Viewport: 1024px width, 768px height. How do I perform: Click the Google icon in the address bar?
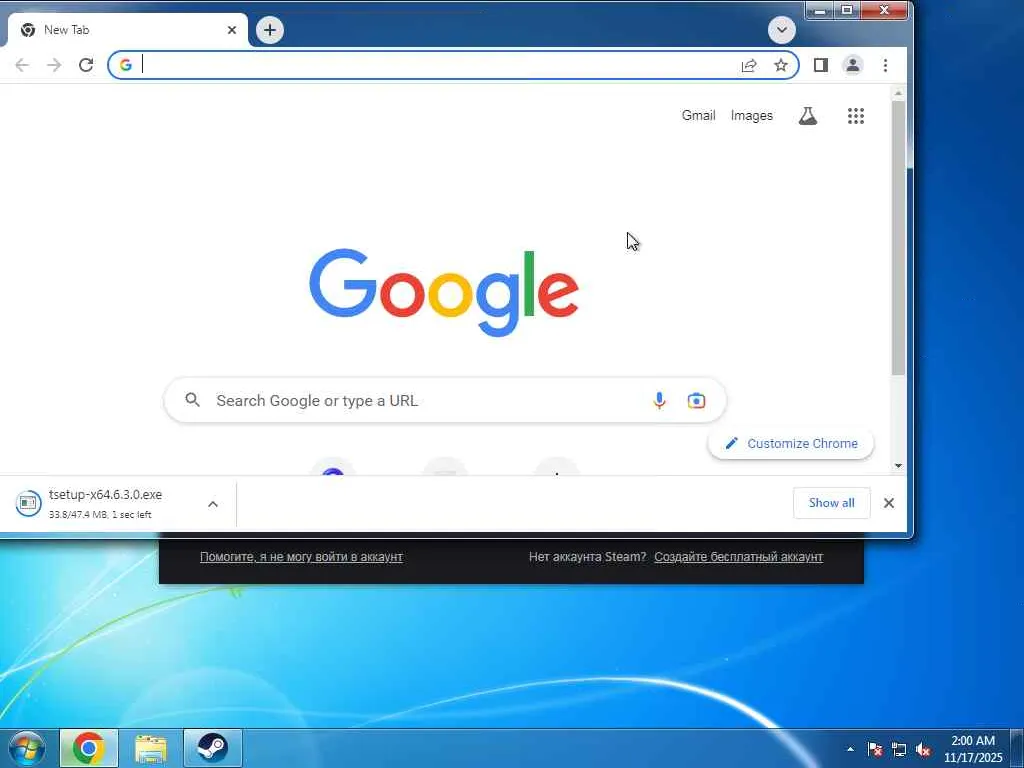tap(125, 65)
